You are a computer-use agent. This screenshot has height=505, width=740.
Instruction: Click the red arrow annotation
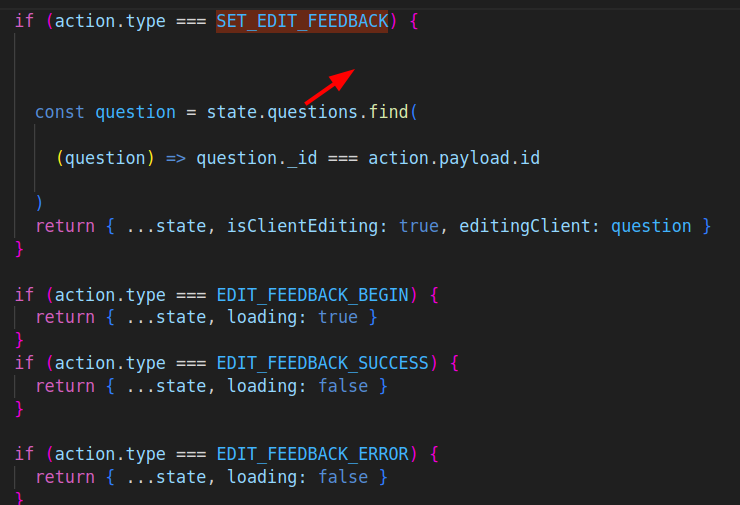tap(330, 86)
